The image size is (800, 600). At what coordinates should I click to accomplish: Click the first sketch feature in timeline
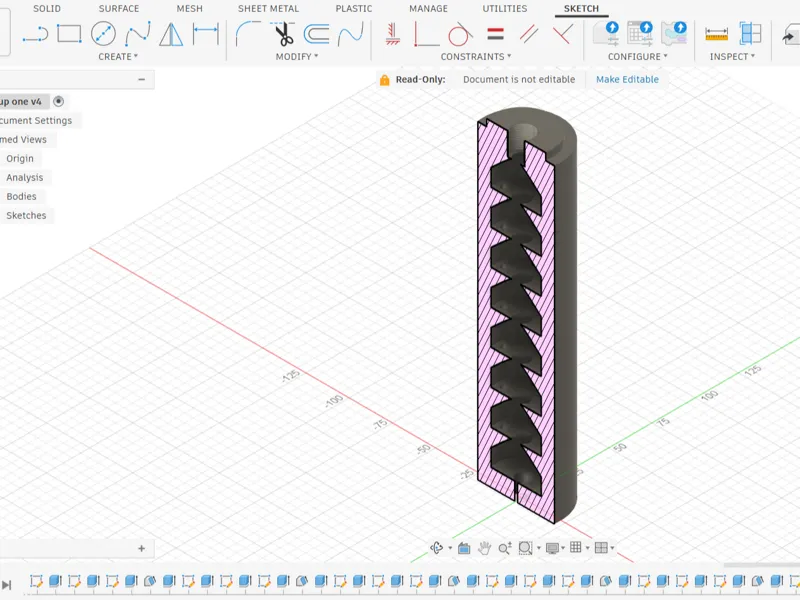(x=36, y=581)
